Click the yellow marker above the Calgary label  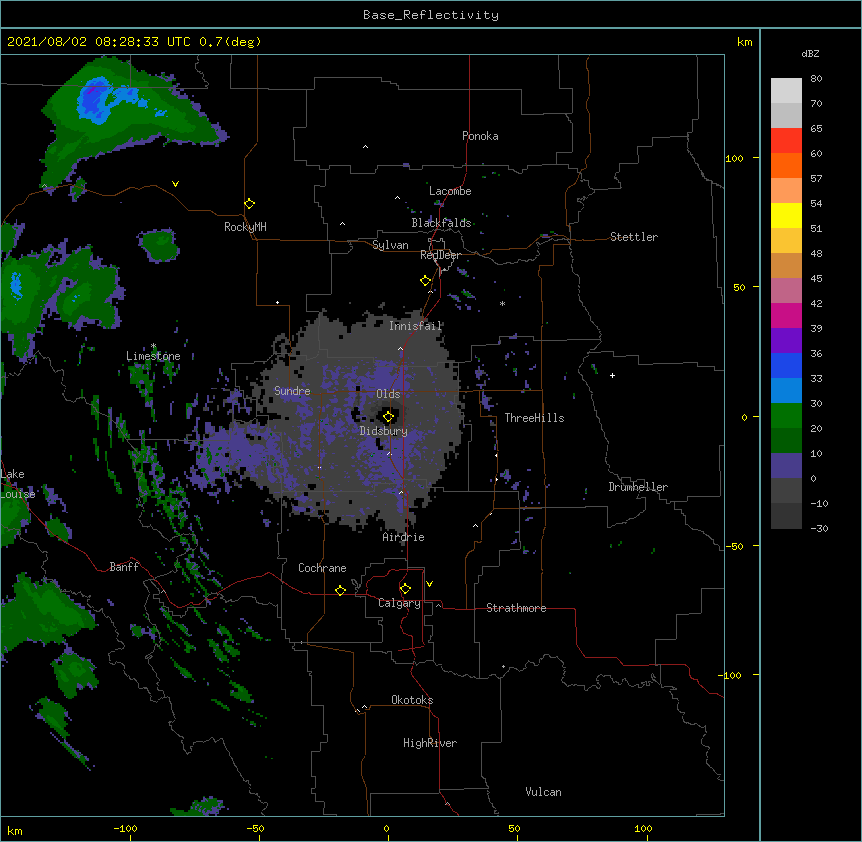(405, 589)
